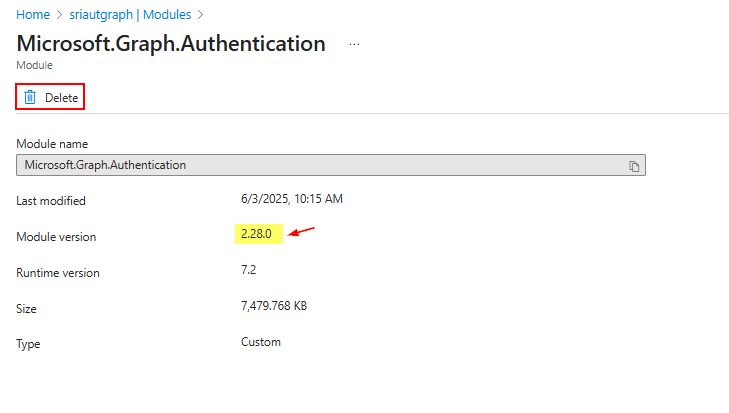Click the Last modified label
729x413 pixels.
point(51,201)
